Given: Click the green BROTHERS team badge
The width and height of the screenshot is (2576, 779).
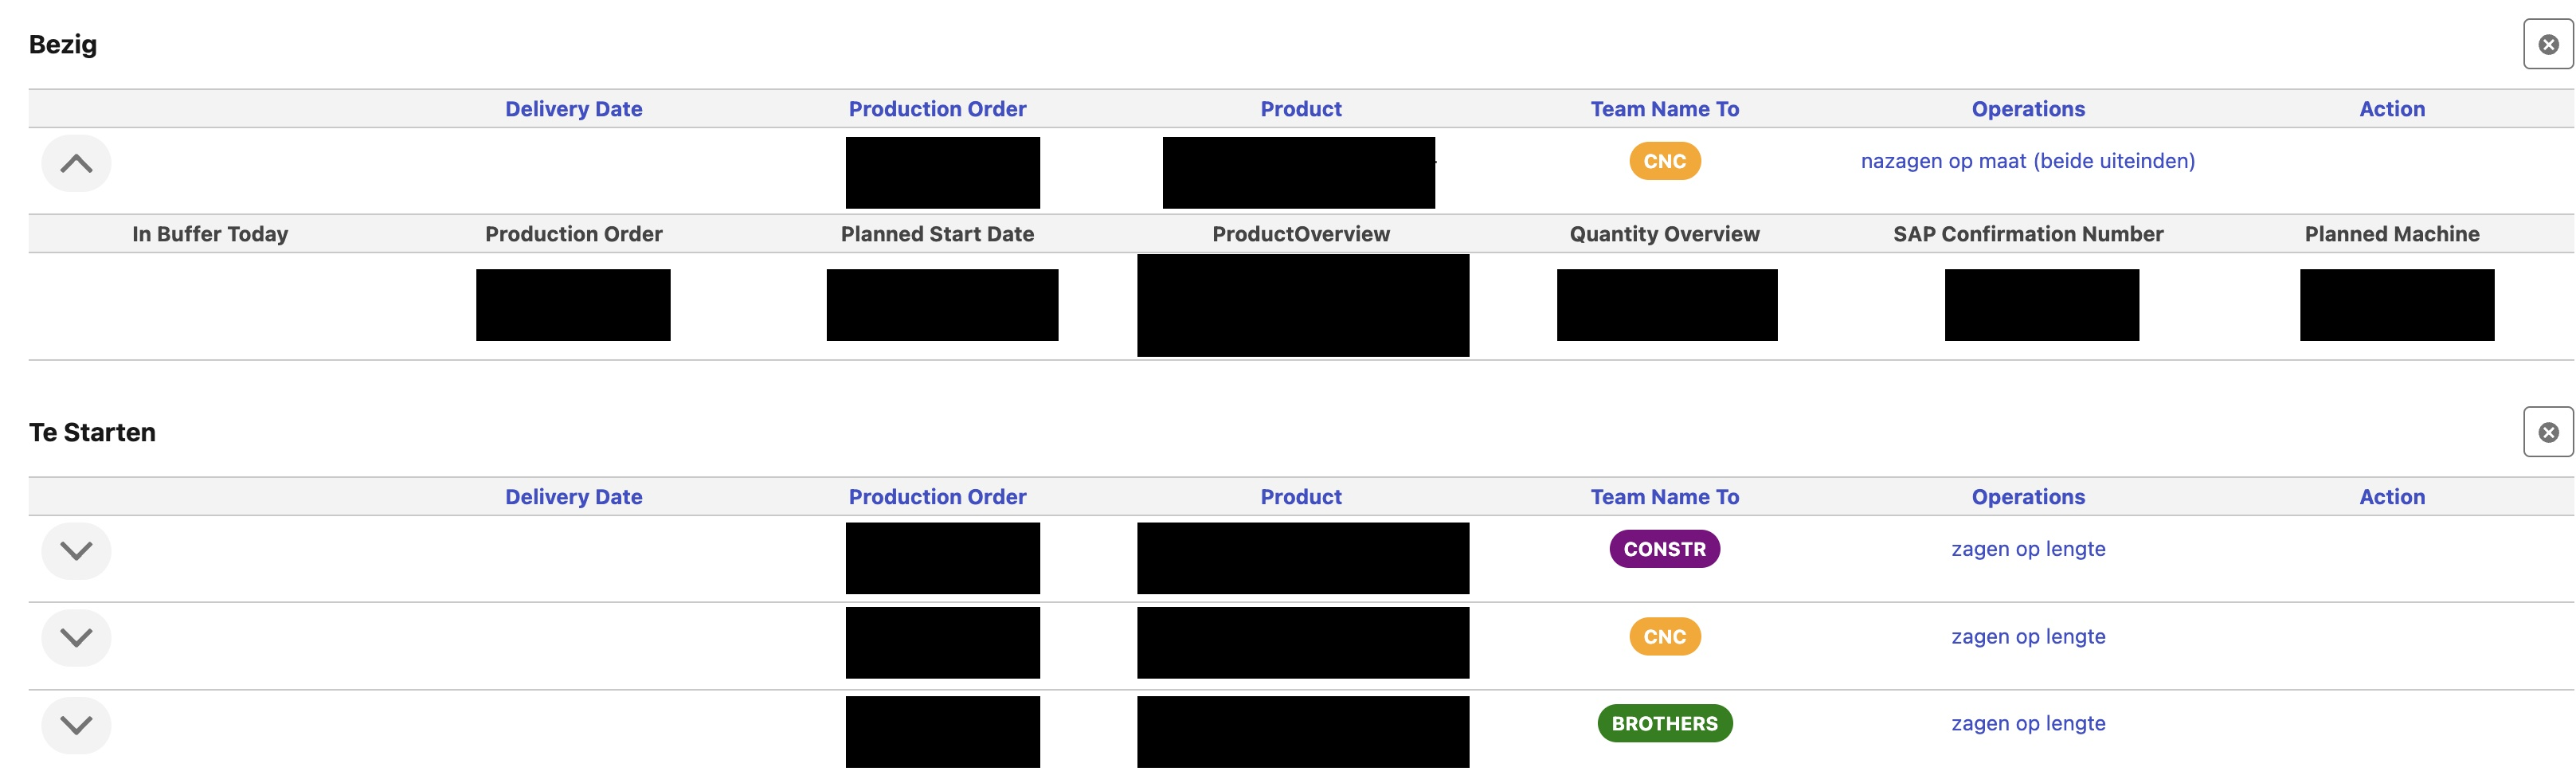Looking at the screenshot, I should click(x=1664, y=724).
